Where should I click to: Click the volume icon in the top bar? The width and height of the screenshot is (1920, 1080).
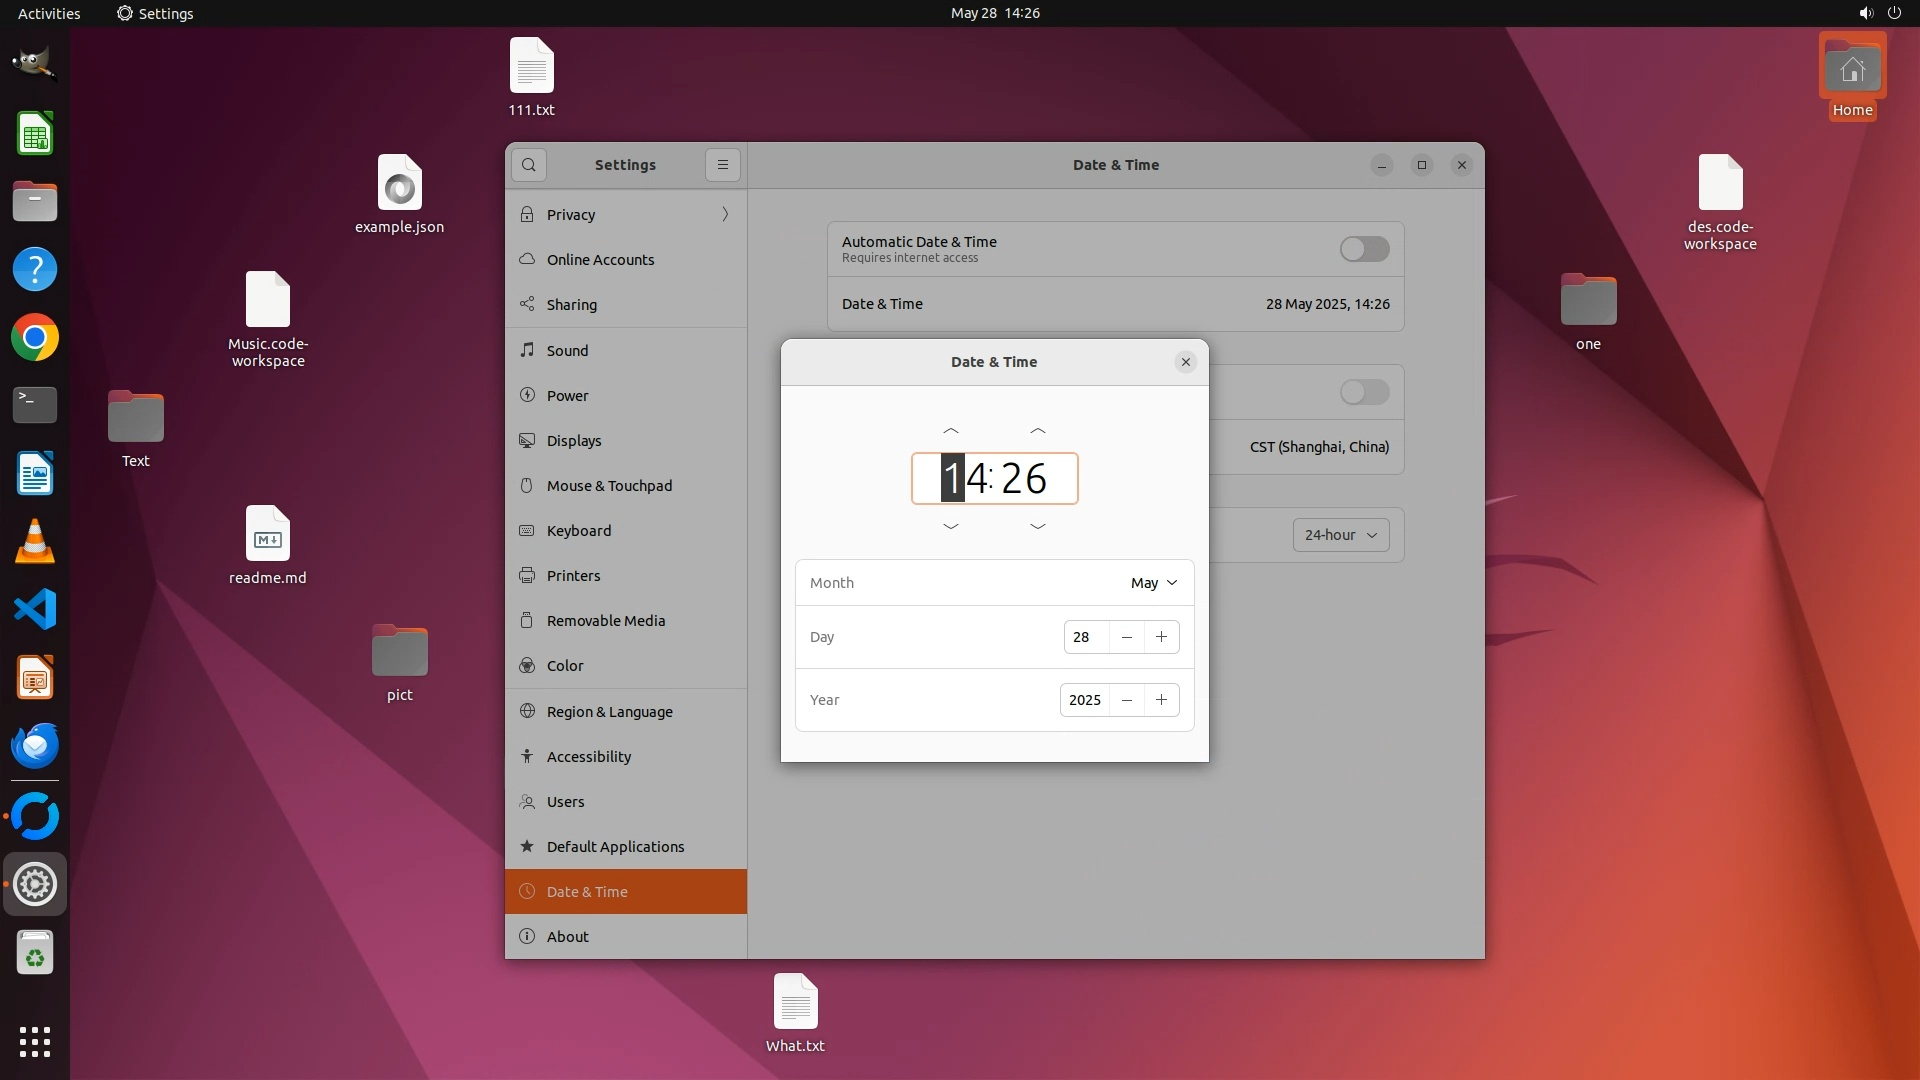tap(1865, 13)
